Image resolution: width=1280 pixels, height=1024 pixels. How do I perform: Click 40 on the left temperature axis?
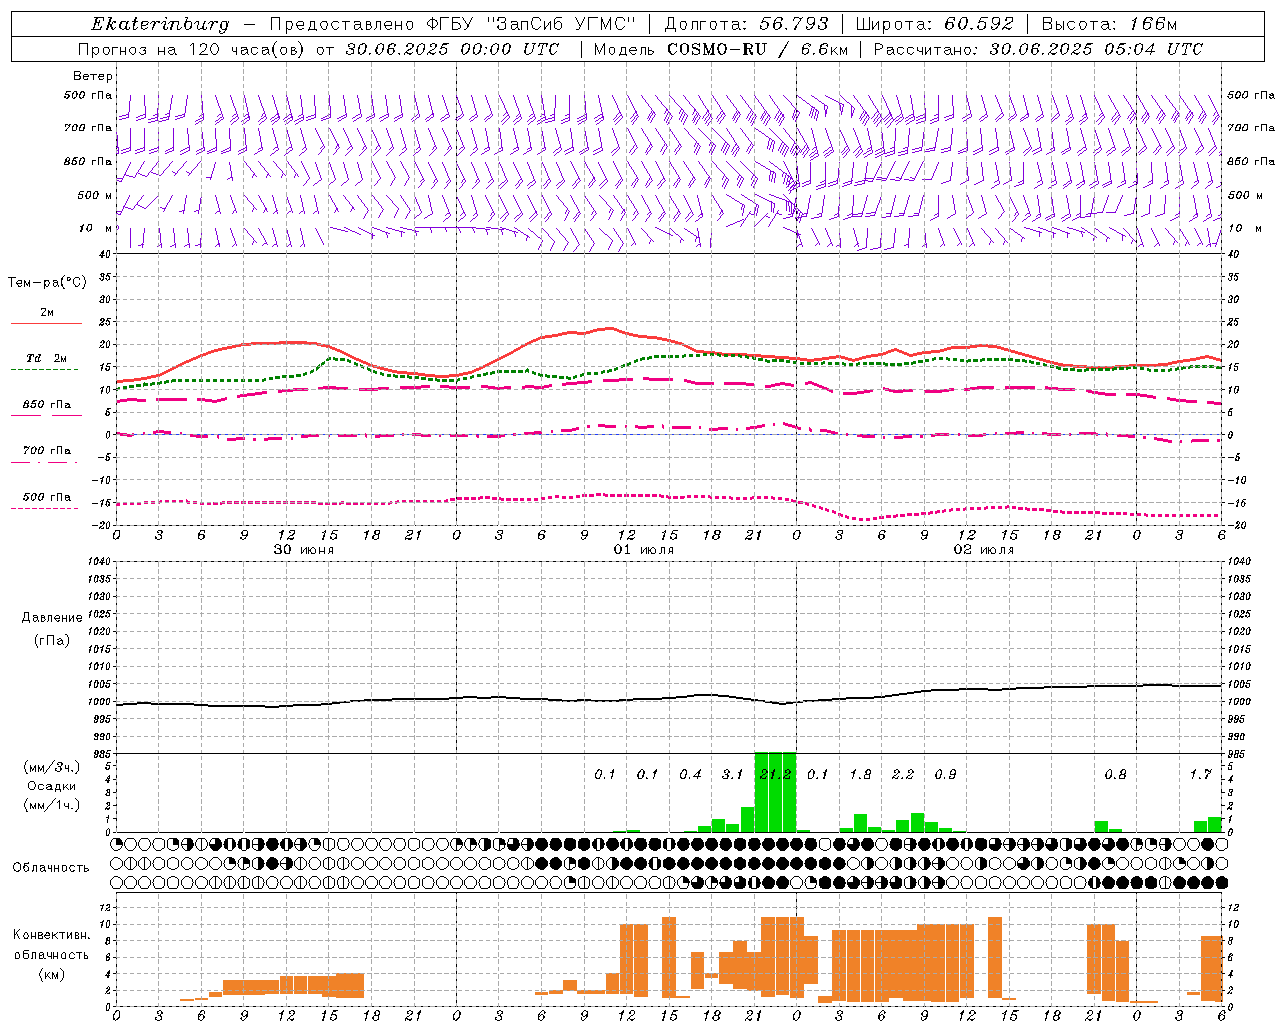click(x=104, y=255)
